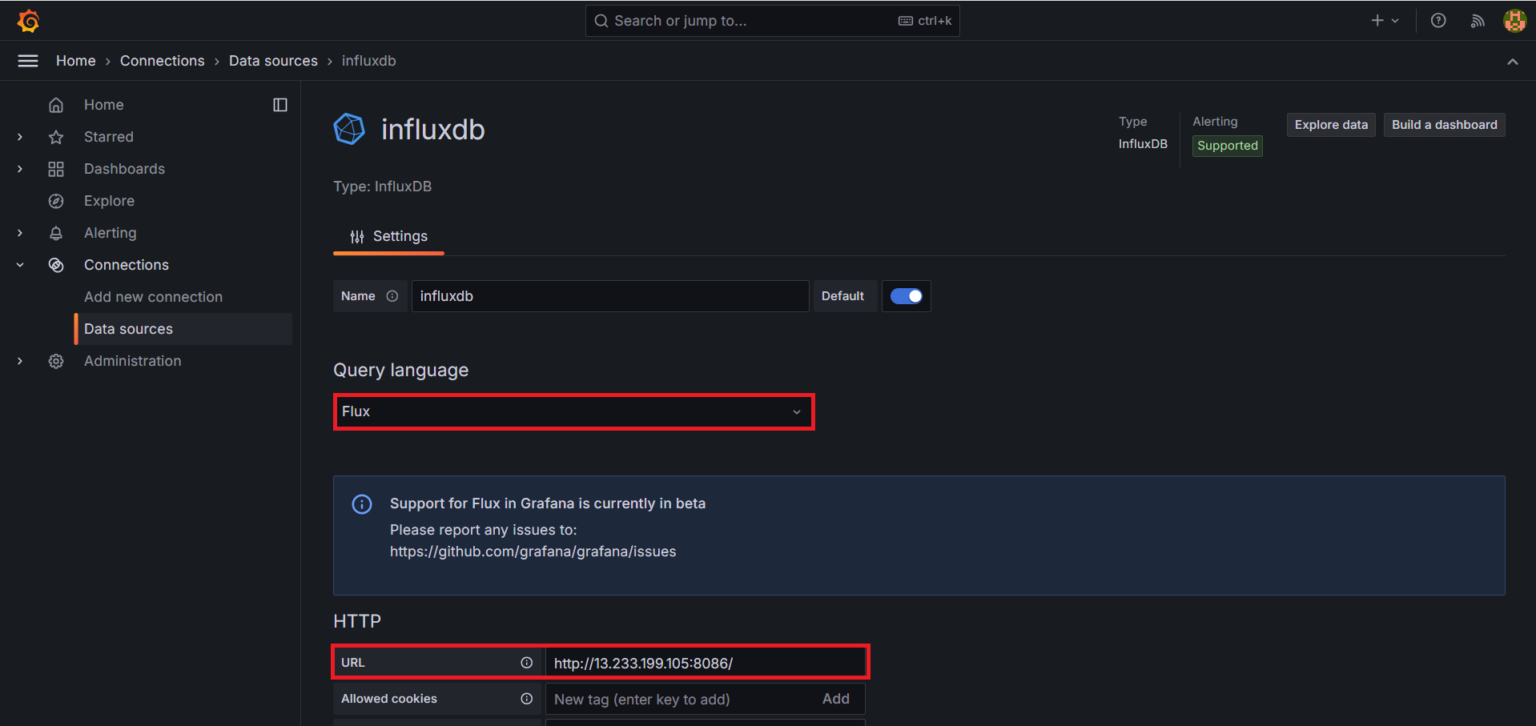Image resolution: width=1536 pixels, height=726 pixels.
Task: Open Data sources from the breadcrumb
Action: tap(273, 60)
